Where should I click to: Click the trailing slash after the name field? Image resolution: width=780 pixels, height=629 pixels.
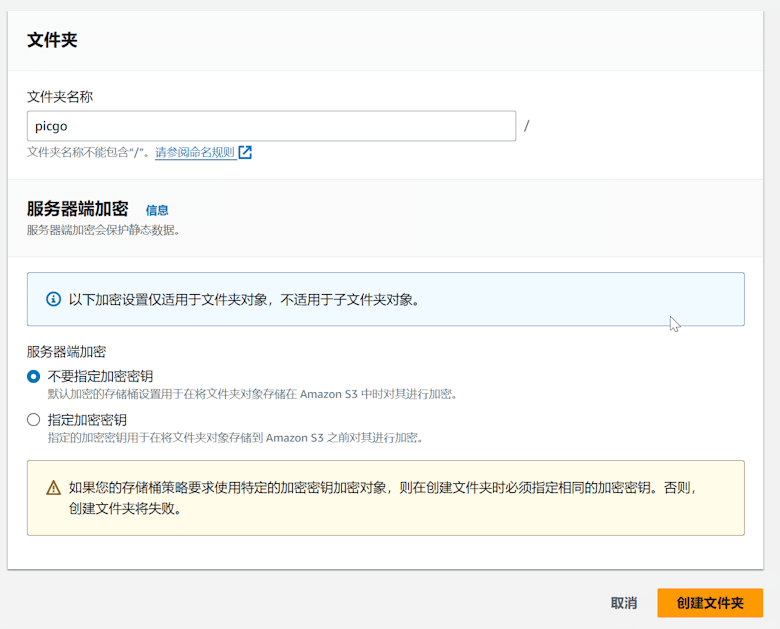[526, 126]
